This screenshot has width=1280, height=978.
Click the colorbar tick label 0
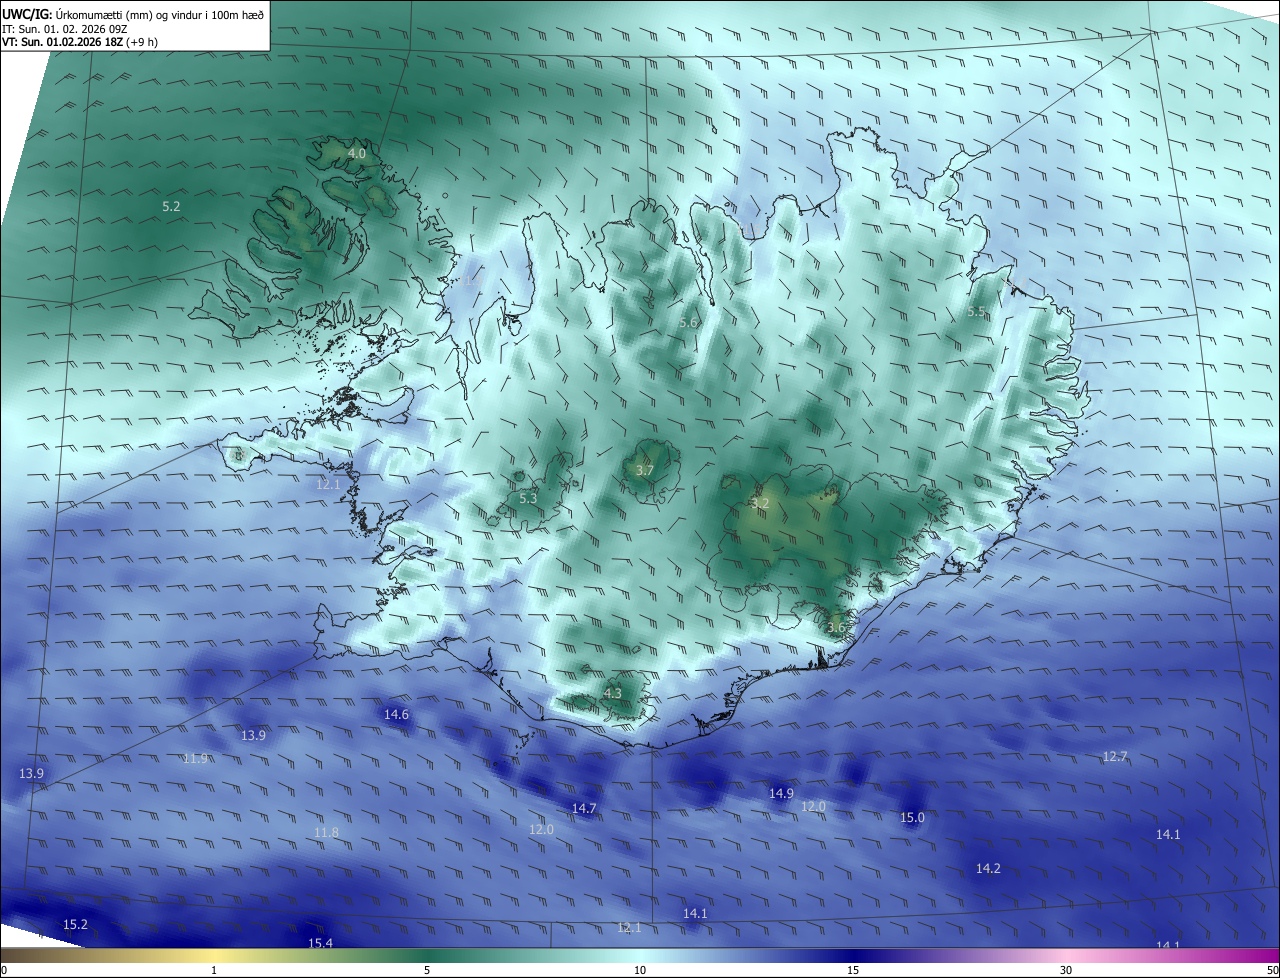(3, 970)
